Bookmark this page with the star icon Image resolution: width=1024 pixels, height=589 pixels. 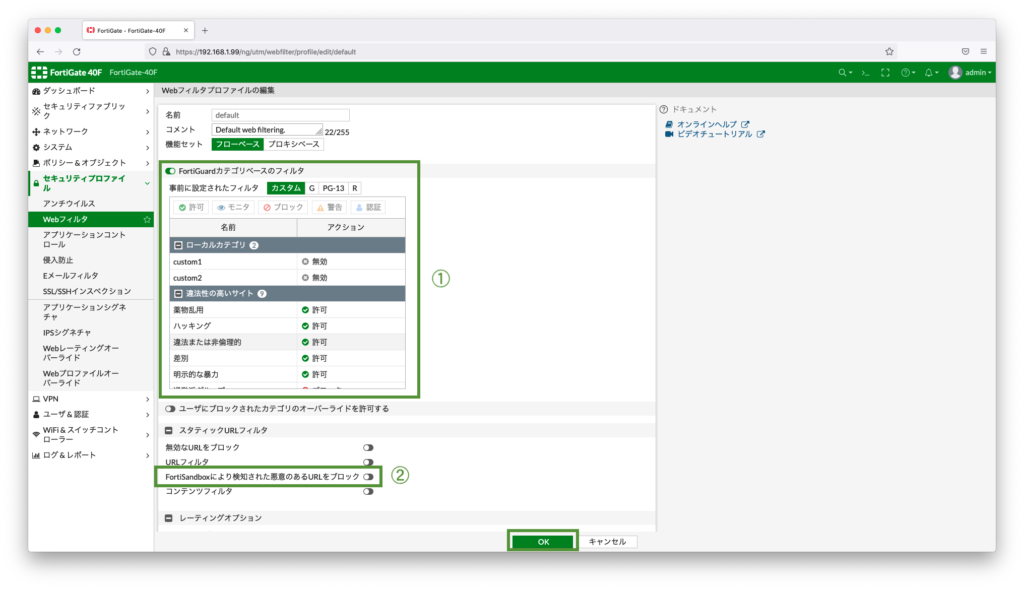tap(889, 52)
